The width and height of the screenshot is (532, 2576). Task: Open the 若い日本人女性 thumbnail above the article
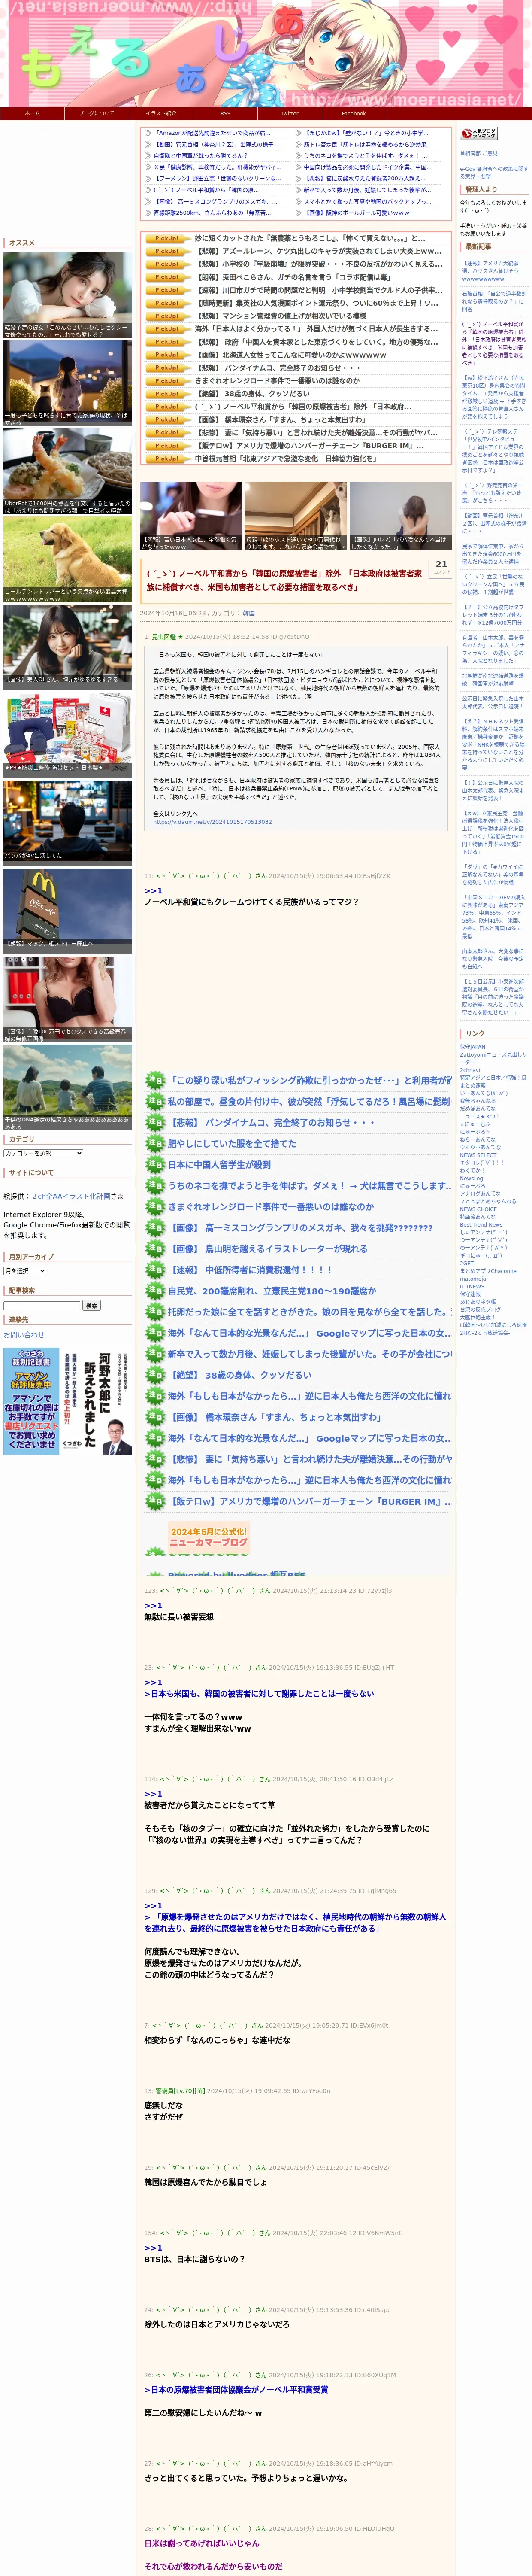(190, 516)
